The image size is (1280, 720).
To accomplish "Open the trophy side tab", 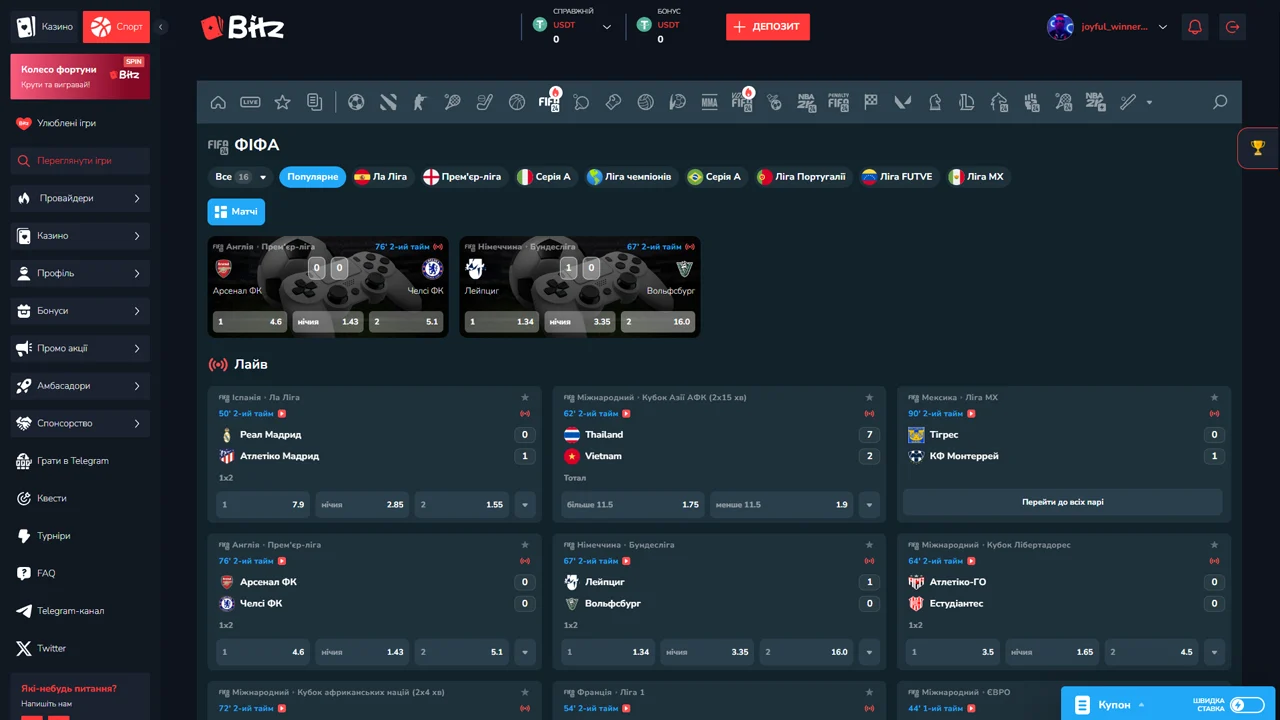I will click(1258, 148).
